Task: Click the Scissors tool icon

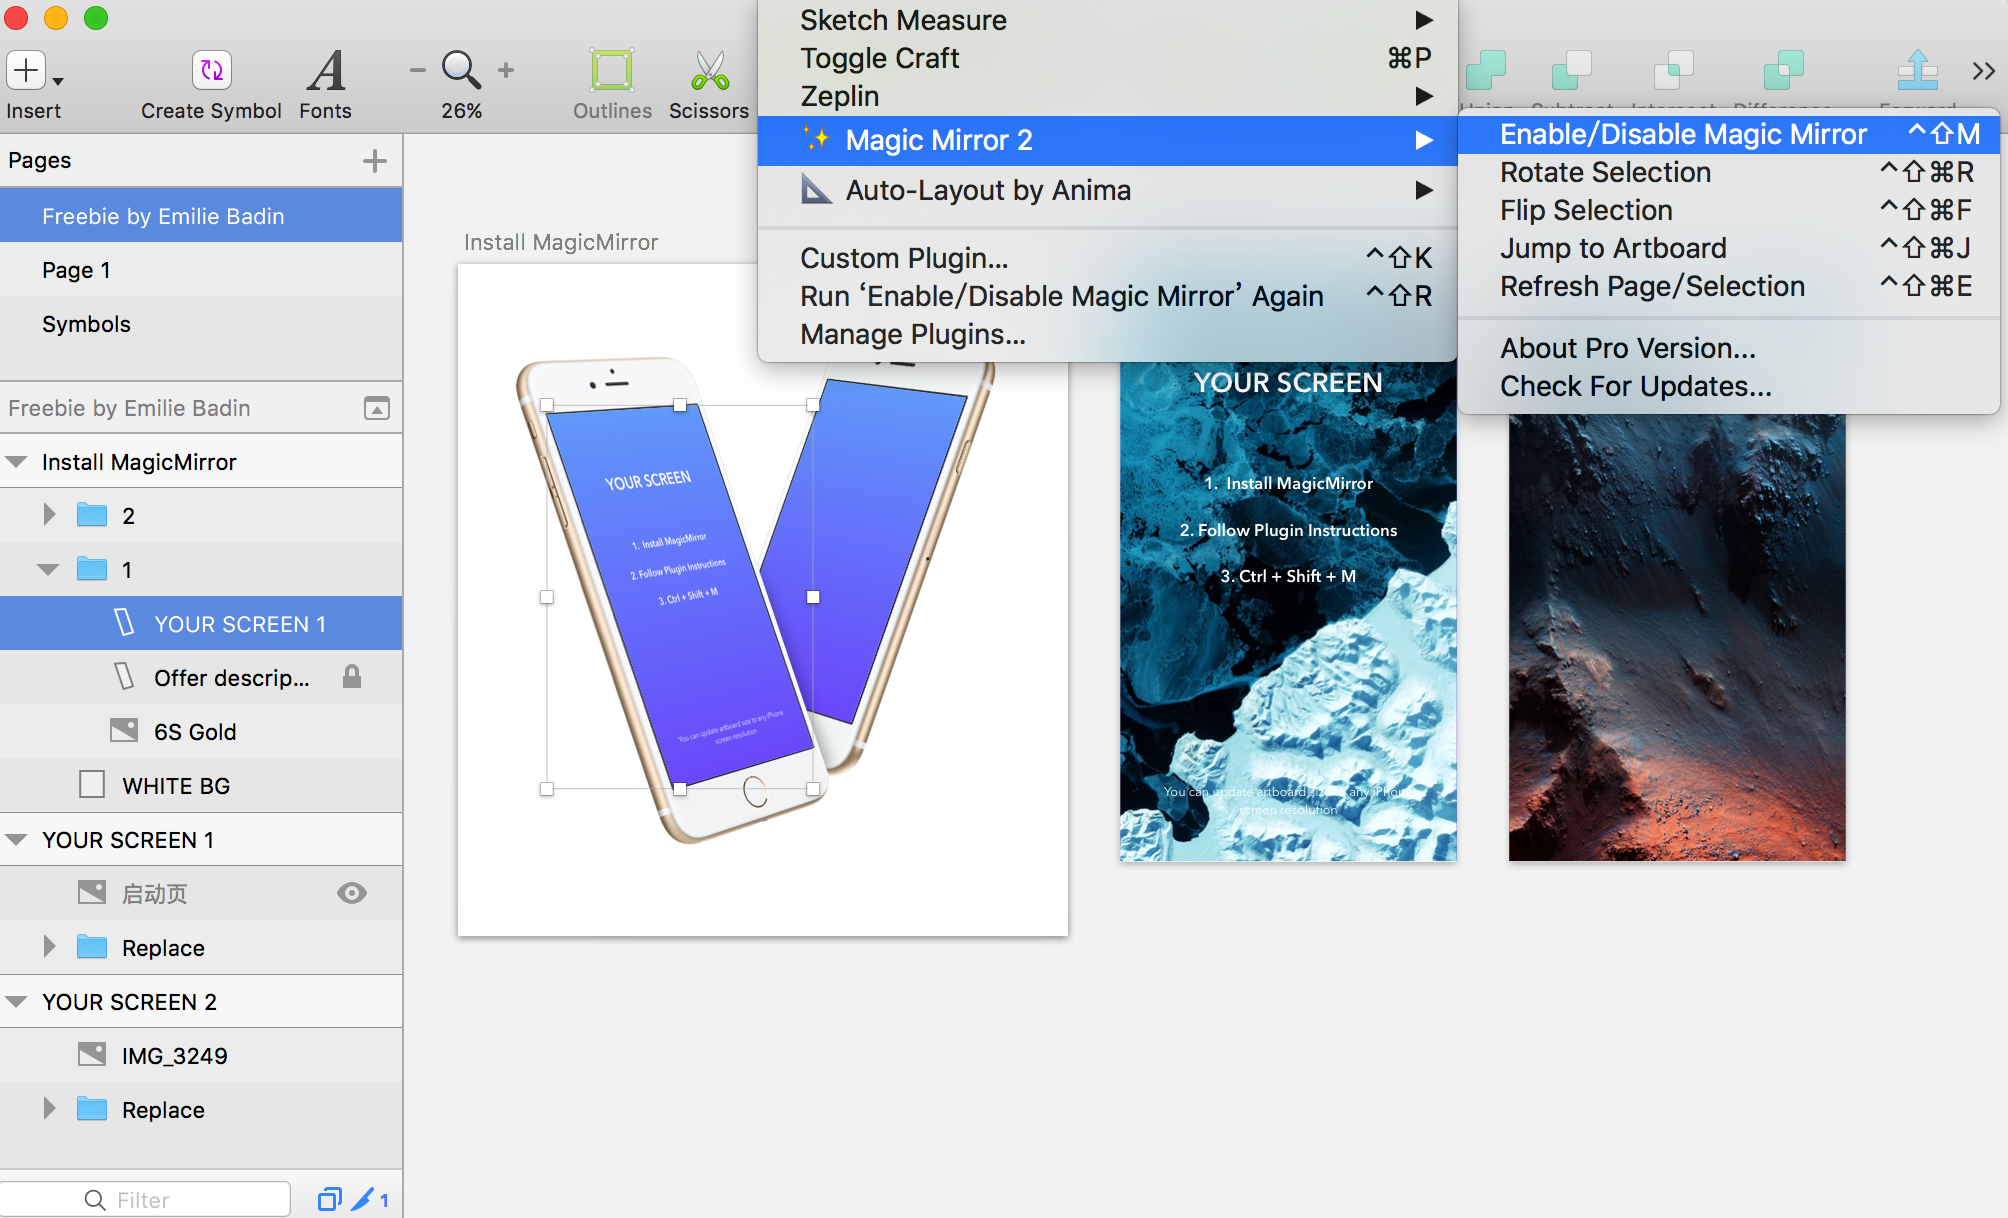Action: click(x=709, y=71)
